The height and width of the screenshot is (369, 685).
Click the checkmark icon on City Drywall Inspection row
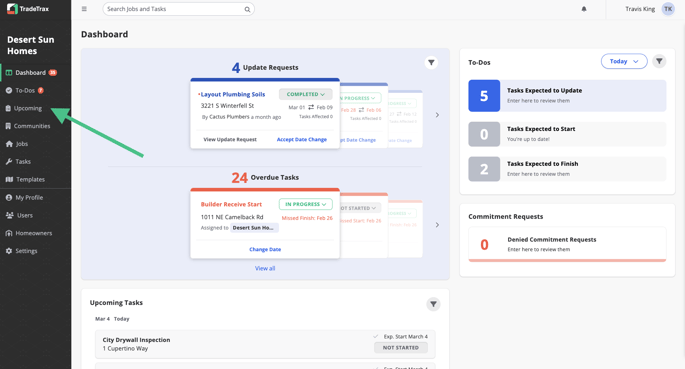click(x=376, y=336)
